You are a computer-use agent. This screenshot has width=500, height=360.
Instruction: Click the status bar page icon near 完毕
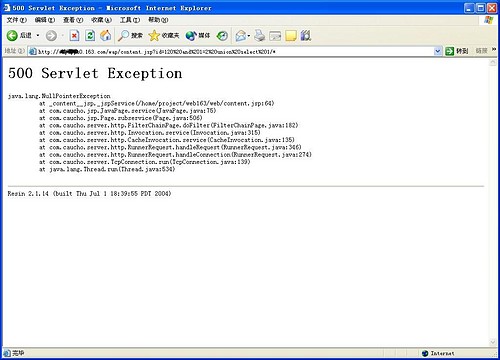click(x=7, y=353)
